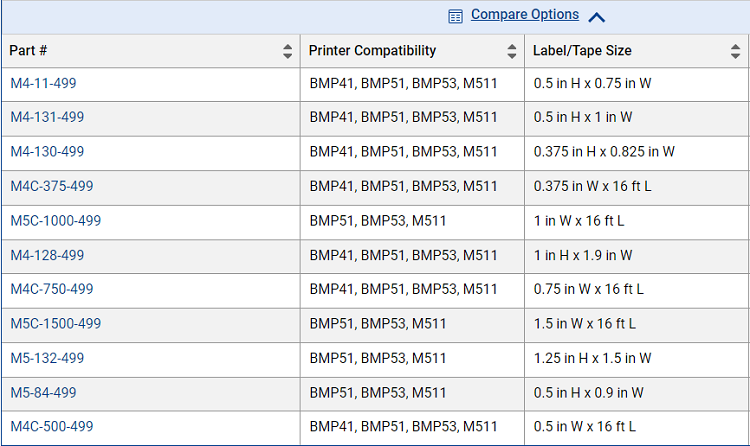Open part M4-11-499

44,83
